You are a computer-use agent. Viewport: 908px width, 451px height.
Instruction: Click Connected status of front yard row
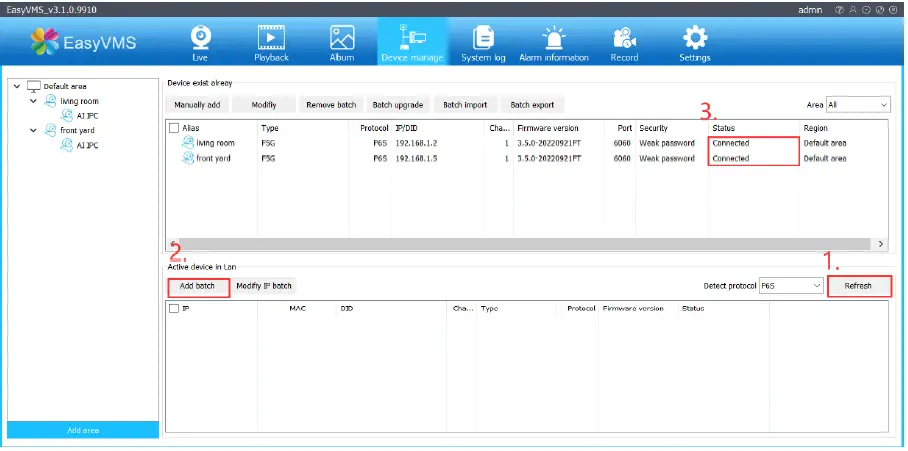click(731, 158)
